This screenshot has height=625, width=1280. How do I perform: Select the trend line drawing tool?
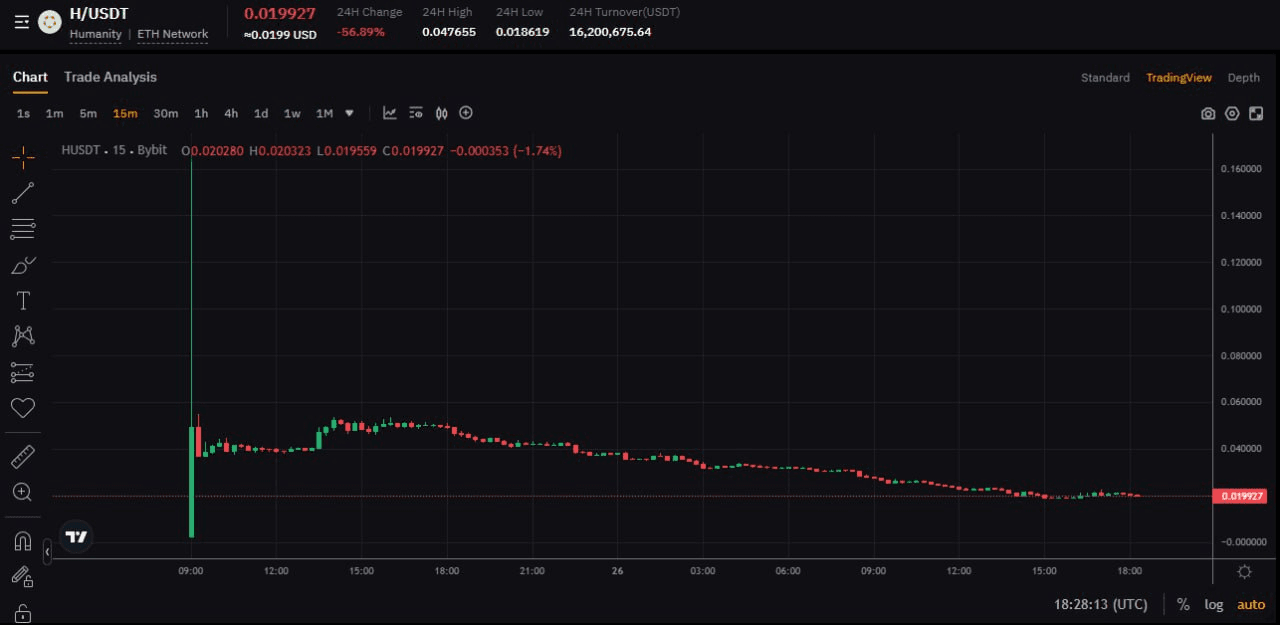[x=22, y=193]
